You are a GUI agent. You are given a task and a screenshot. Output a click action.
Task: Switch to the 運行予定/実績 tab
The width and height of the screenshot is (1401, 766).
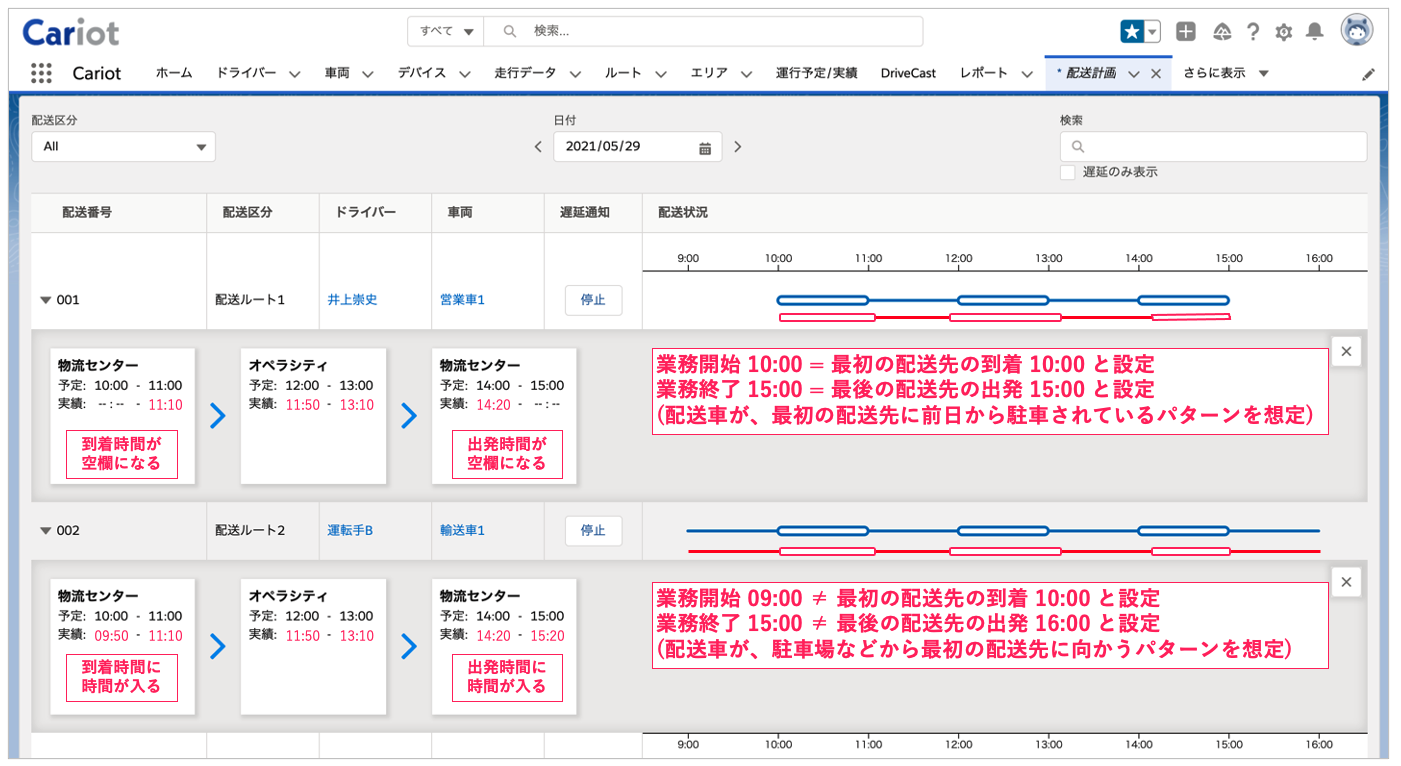tap(816, 73)
